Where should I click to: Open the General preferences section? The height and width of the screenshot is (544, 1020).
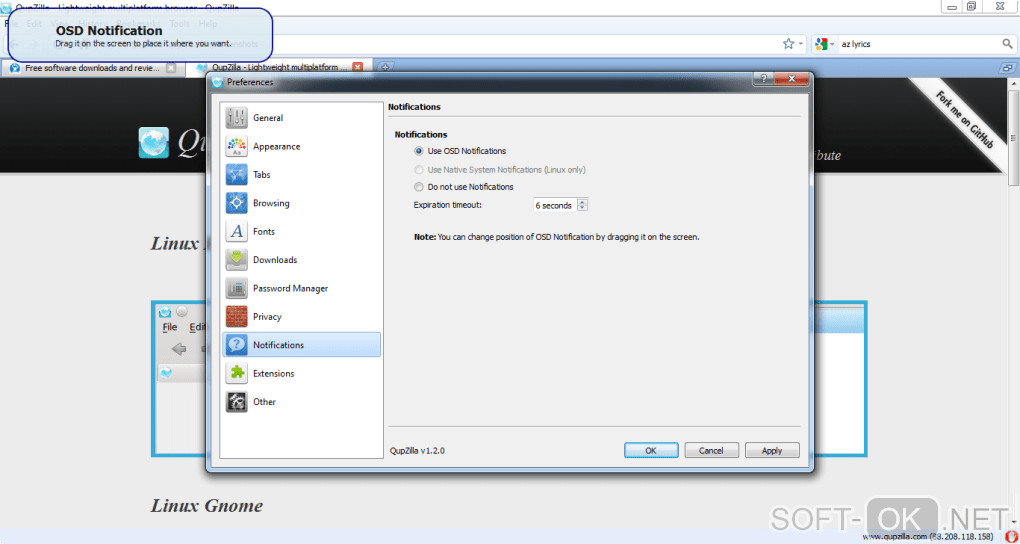pyautogui.click(x=301, y=118)
